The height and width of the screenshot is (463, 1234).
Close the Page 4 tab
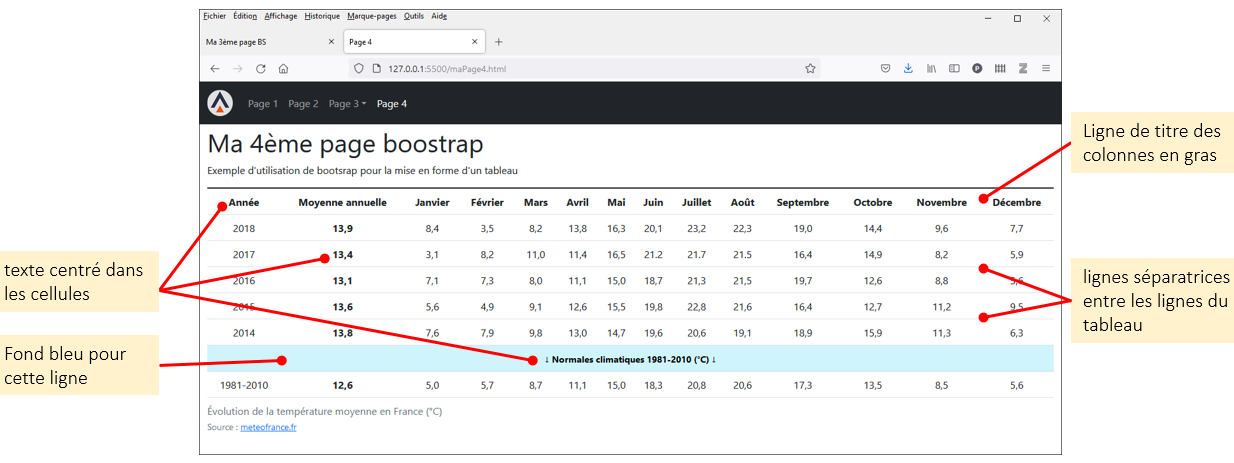pos(474,42)
